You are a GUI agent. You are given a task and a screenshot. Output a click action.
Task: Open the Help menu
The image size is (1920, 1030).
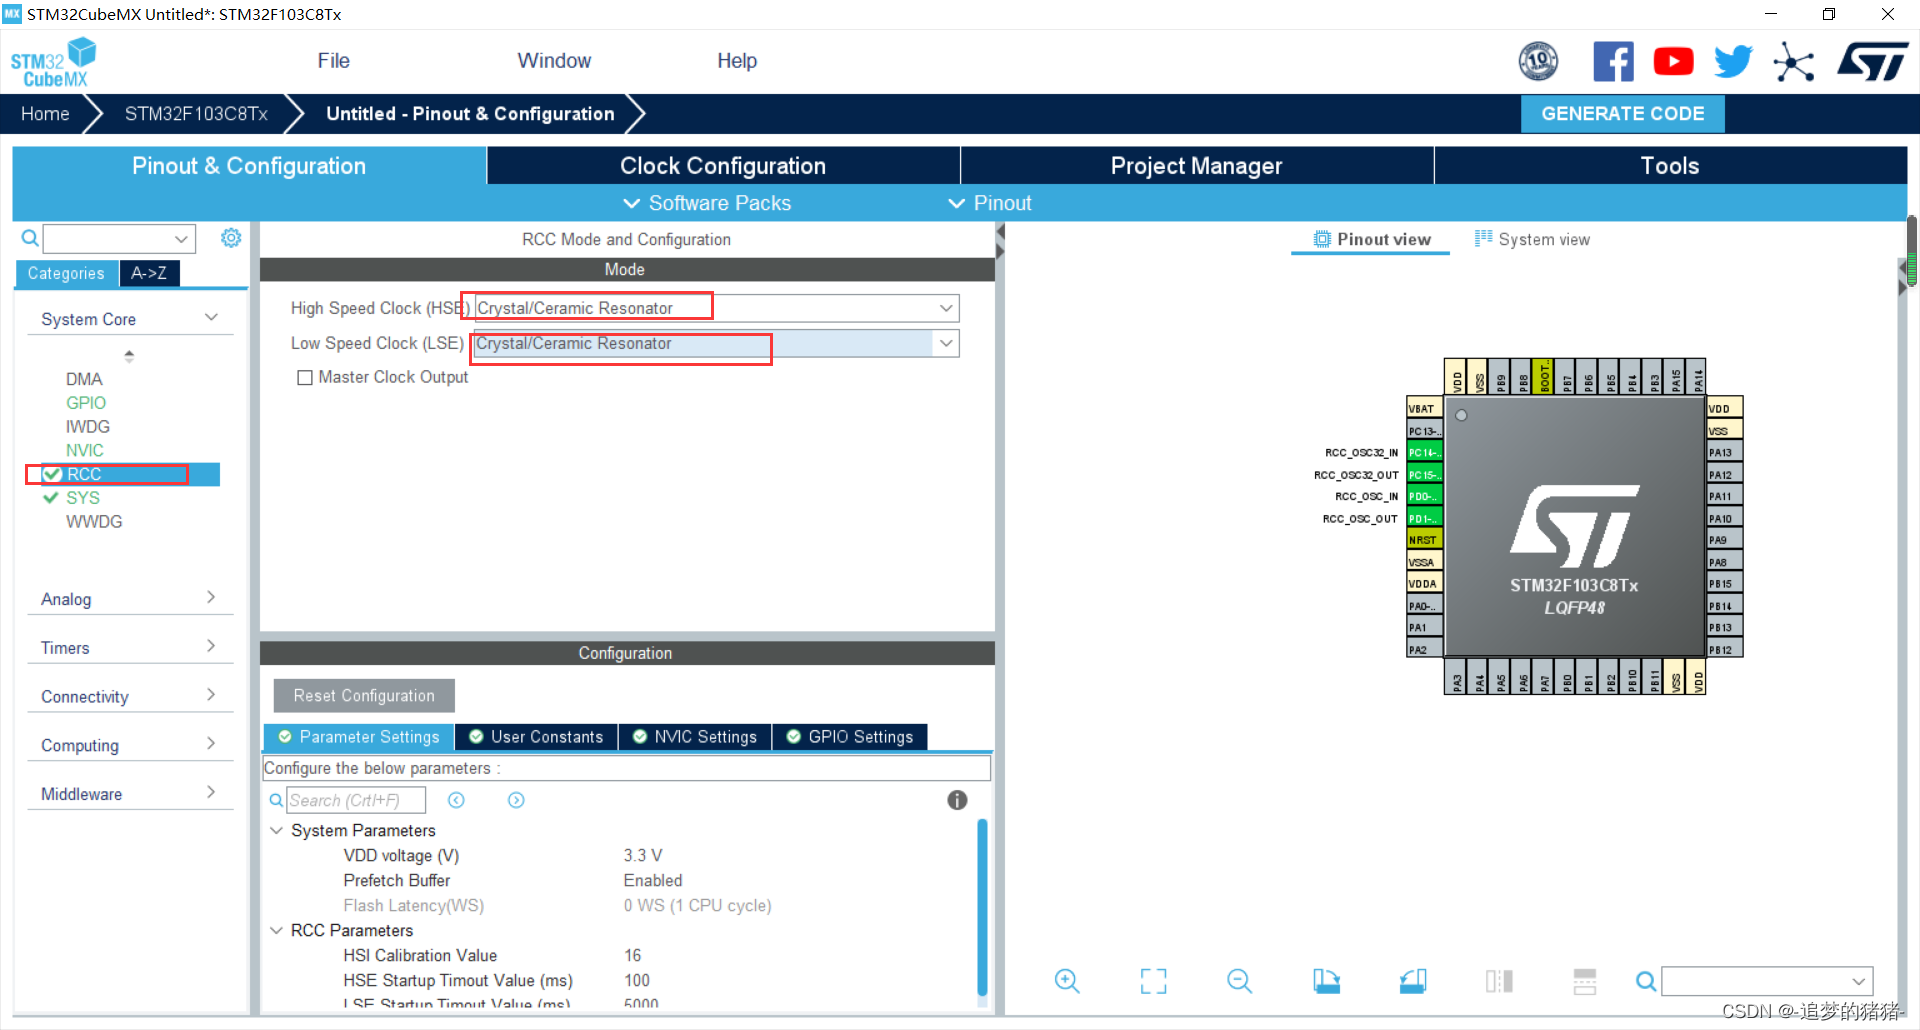[737, 61]
